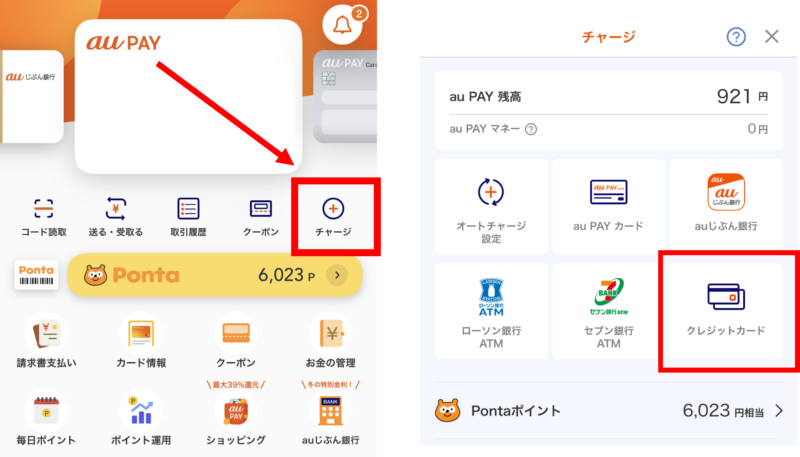Select セブン銀行ATM charge option
The width and height of the screenshot is (800, 457).
pos(608,308)
